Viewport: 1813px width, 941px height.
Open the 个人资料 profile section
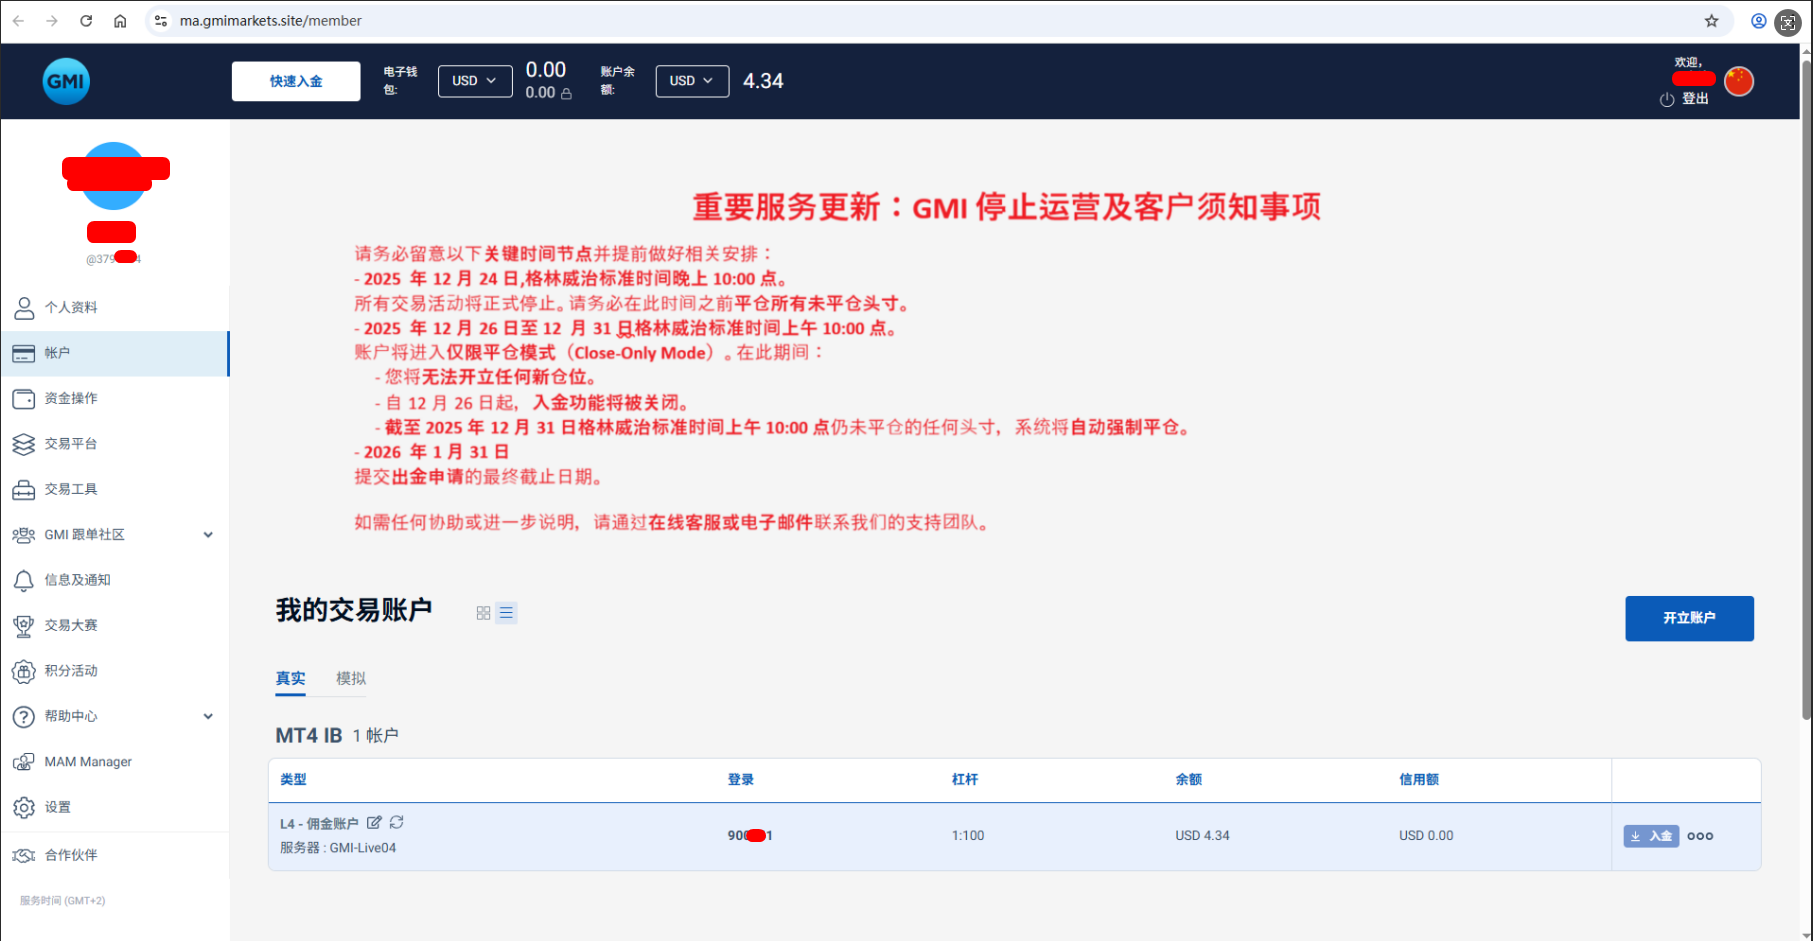70,307
